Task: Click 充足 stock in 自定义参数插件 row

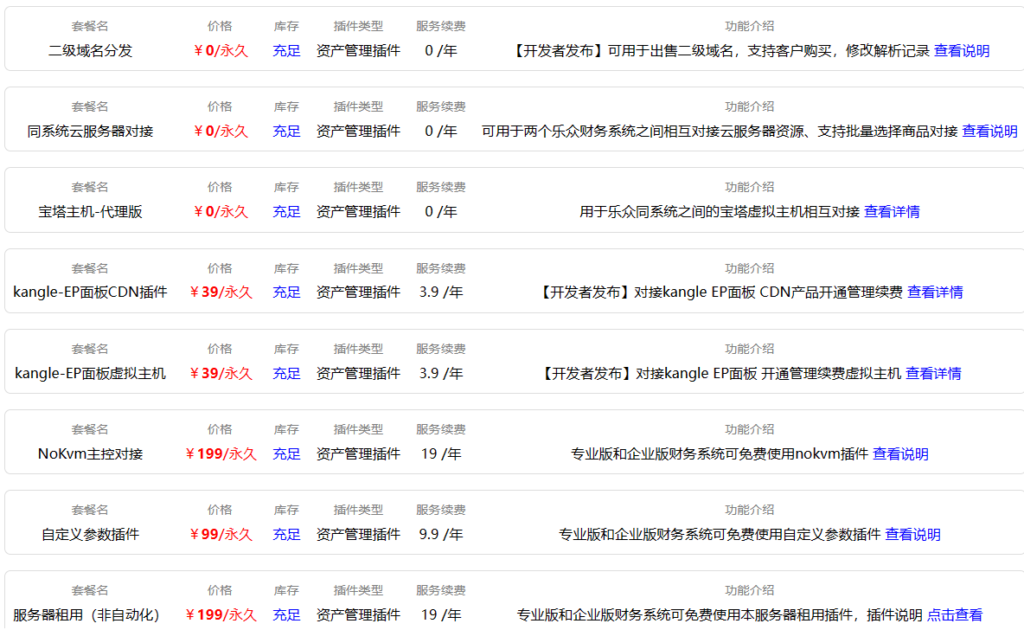Action: pyautogui.click(x=286, y=535)
